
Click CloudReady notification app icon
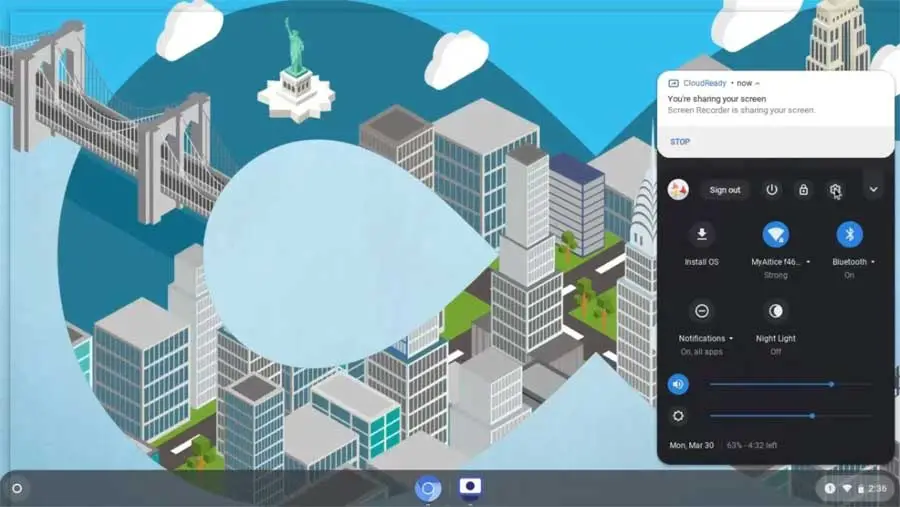[673, 83]
